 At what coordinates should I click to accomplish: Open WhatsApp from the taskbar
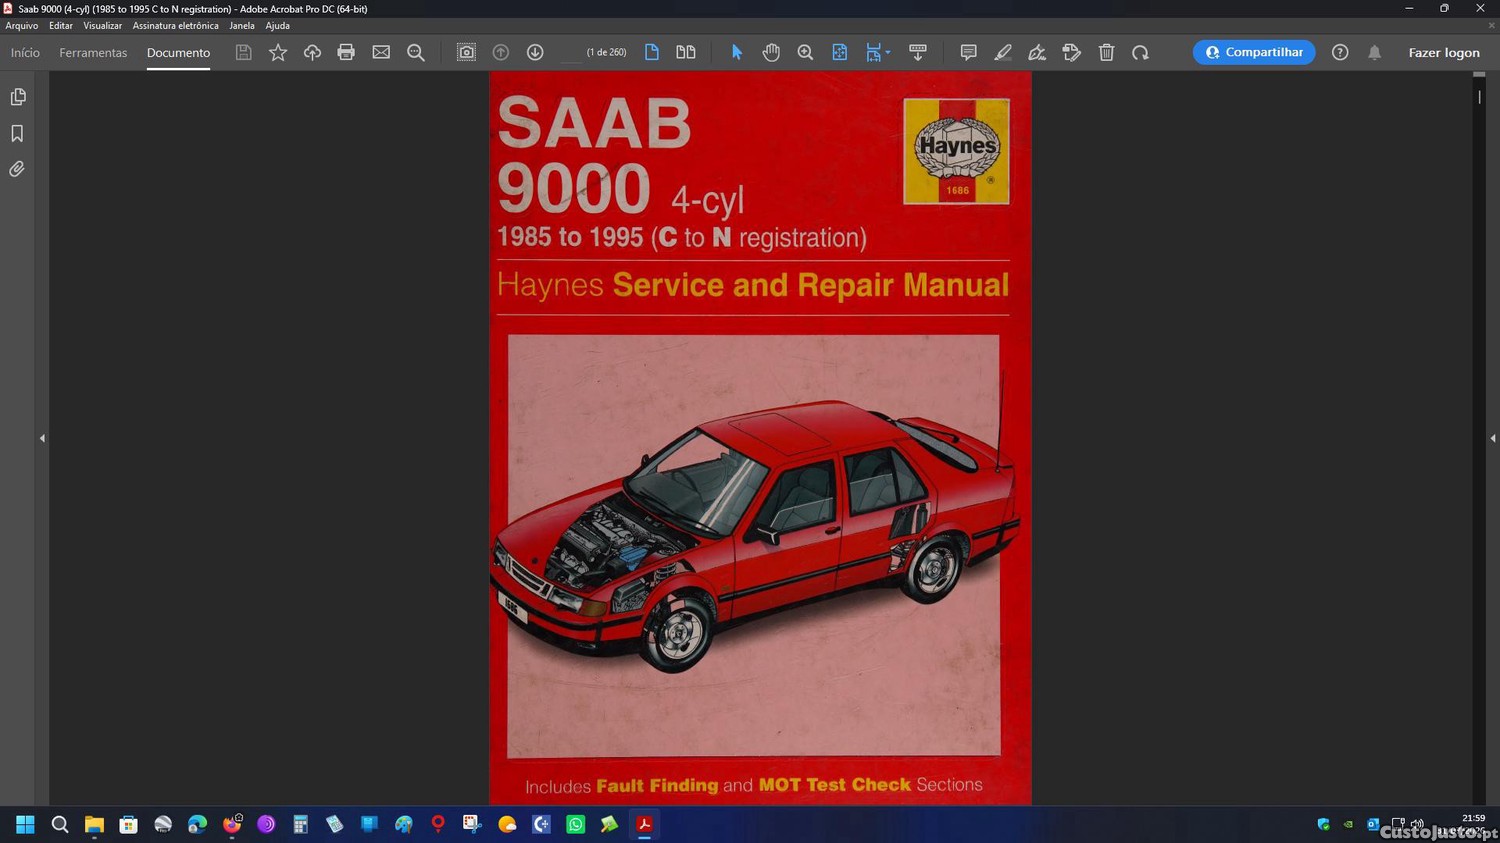click(x=576, y=824)
